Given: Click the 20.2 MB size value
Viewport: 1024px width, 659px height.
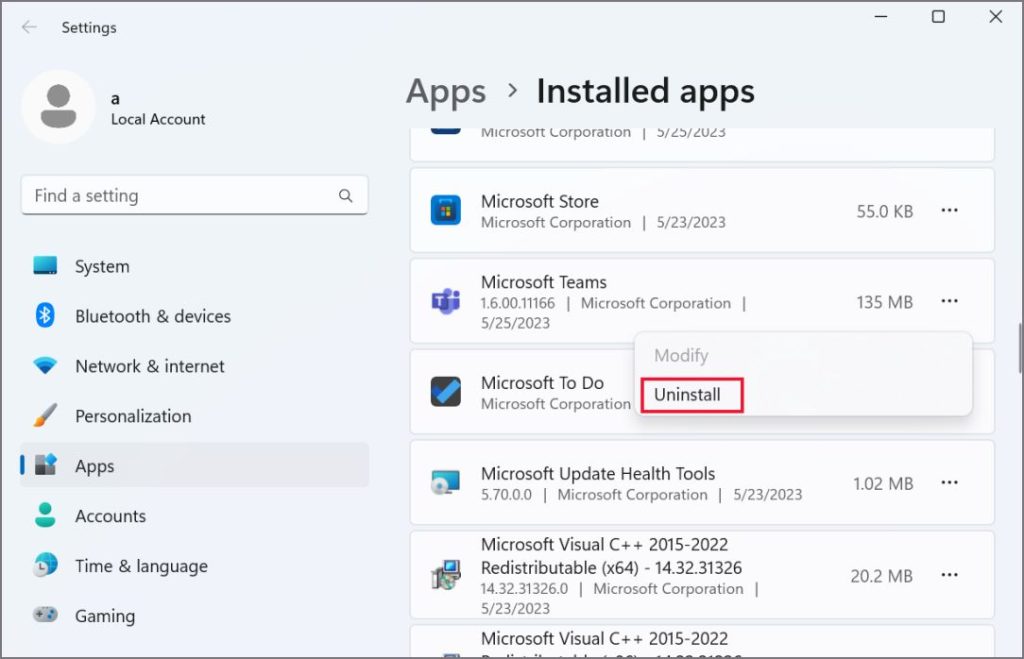Looking at the screenshot, I should pos(881,576).
